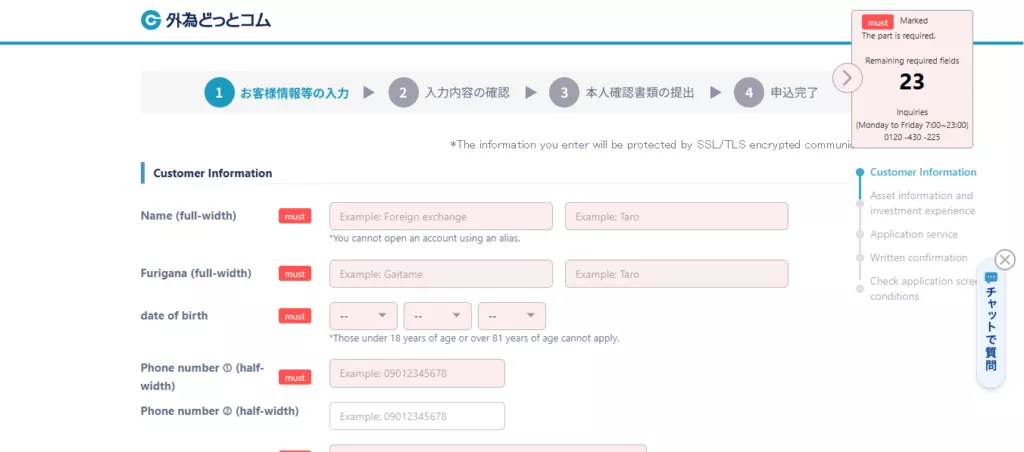This screenshot has width=1024, height=452.
Task: Click step label お客様情報等の入力
Action: coord(295,93)
